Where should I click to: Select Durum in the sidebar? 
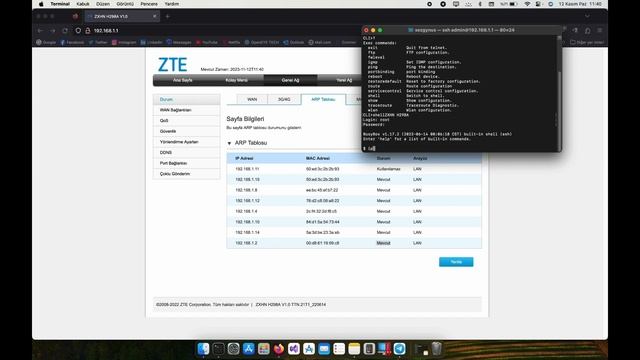187,99
